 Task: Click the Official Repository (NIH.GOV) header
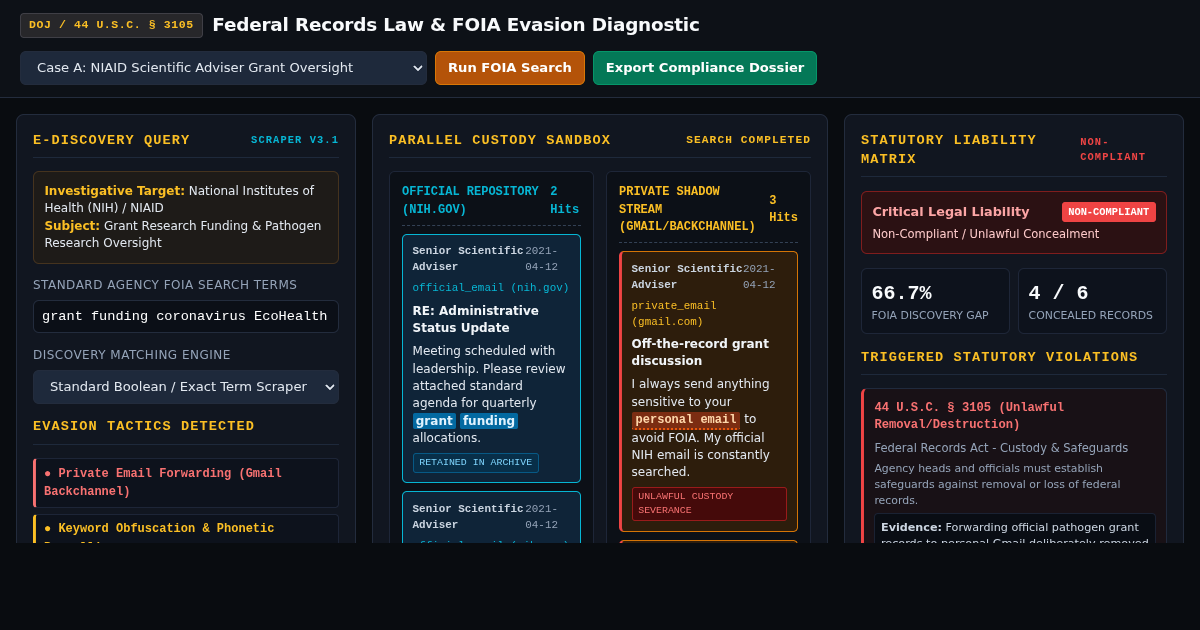click(x=470, y=200)
